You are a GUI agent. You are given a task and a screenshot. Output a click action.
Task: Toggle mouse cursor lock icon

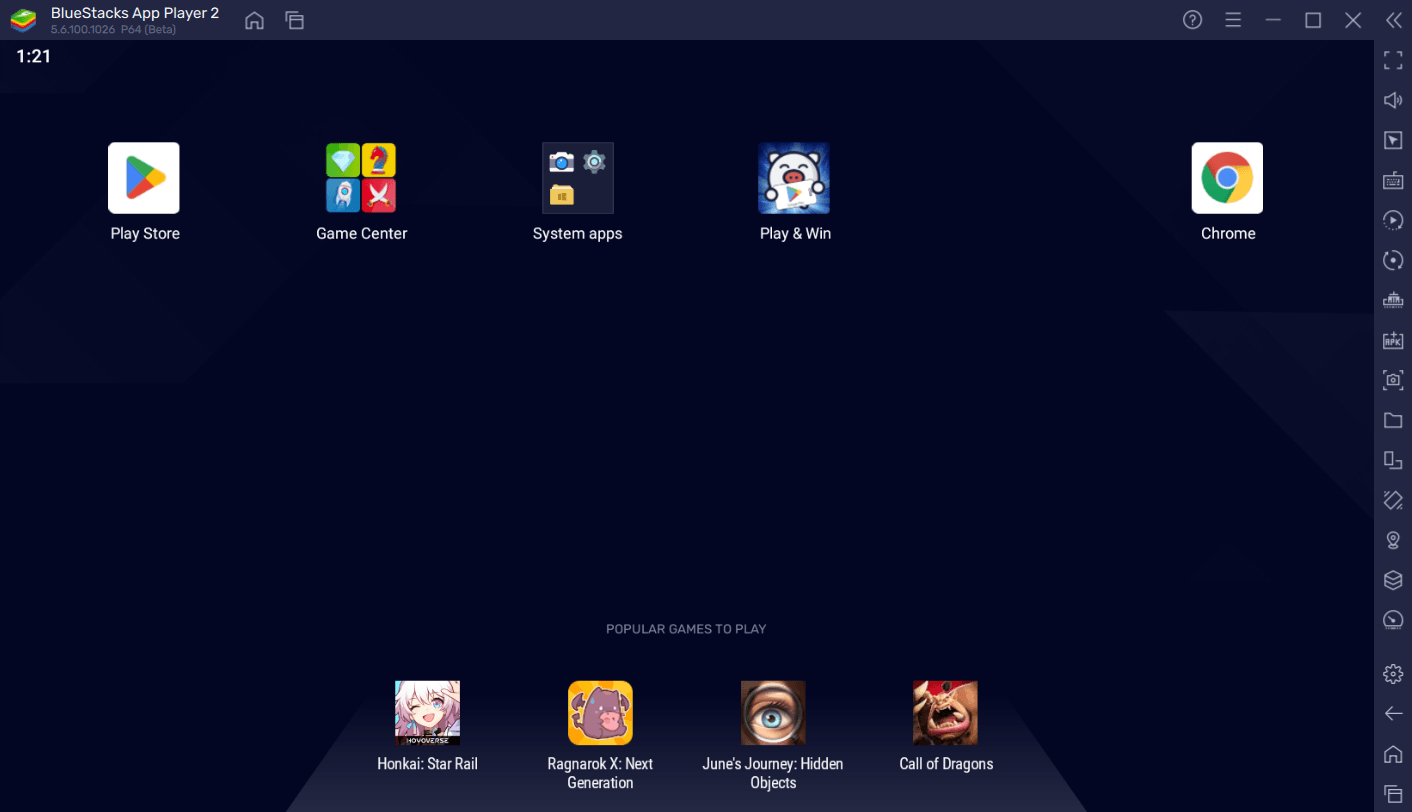1393,140
